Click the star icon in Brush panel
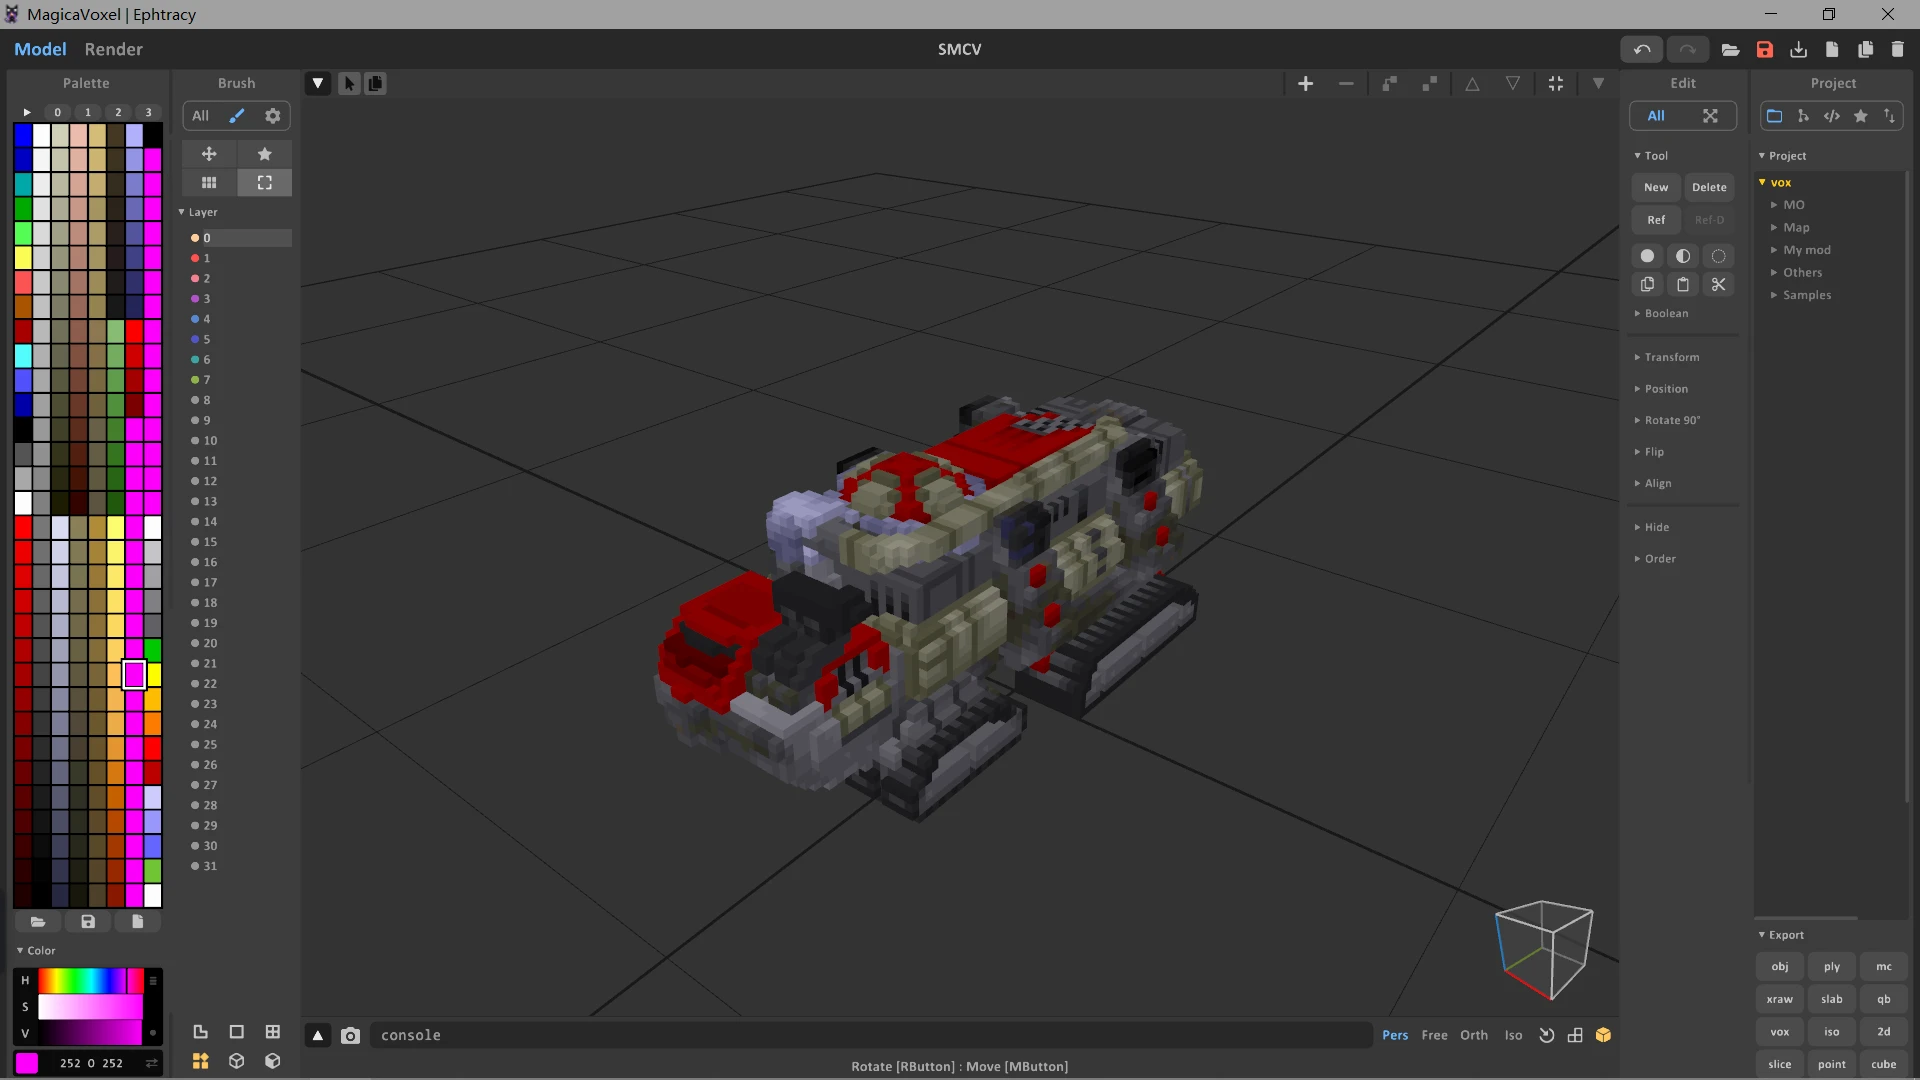 point(264,154)
